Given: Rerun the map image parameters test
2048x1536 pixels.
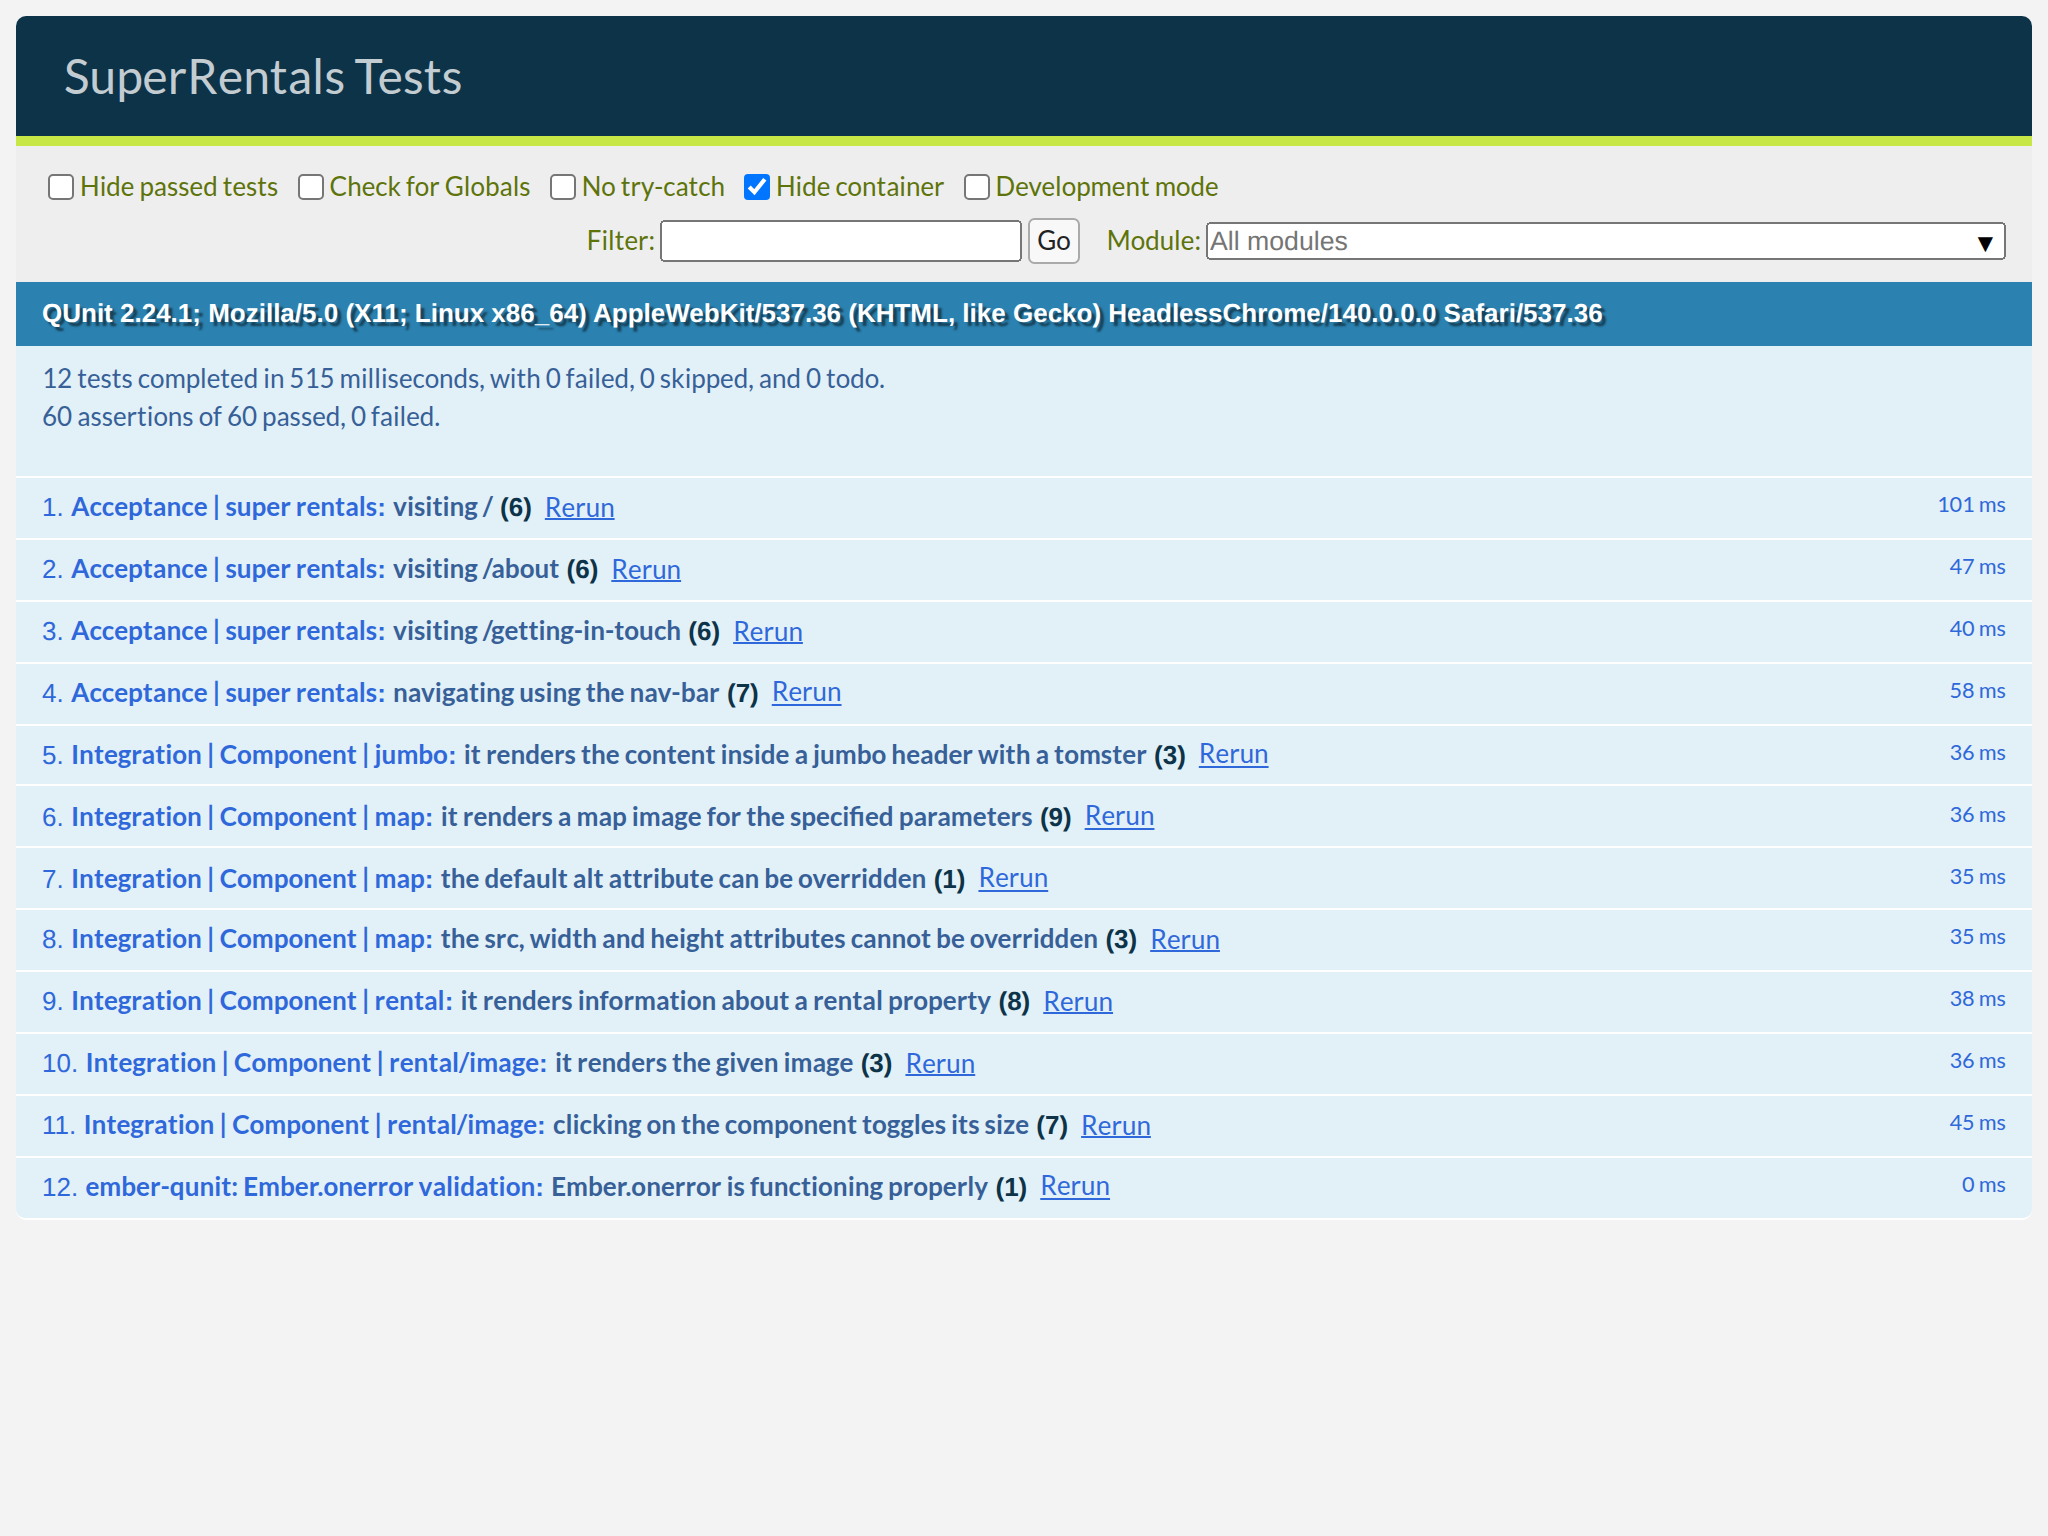Looking at the screenshot, I should (1119, 817).
